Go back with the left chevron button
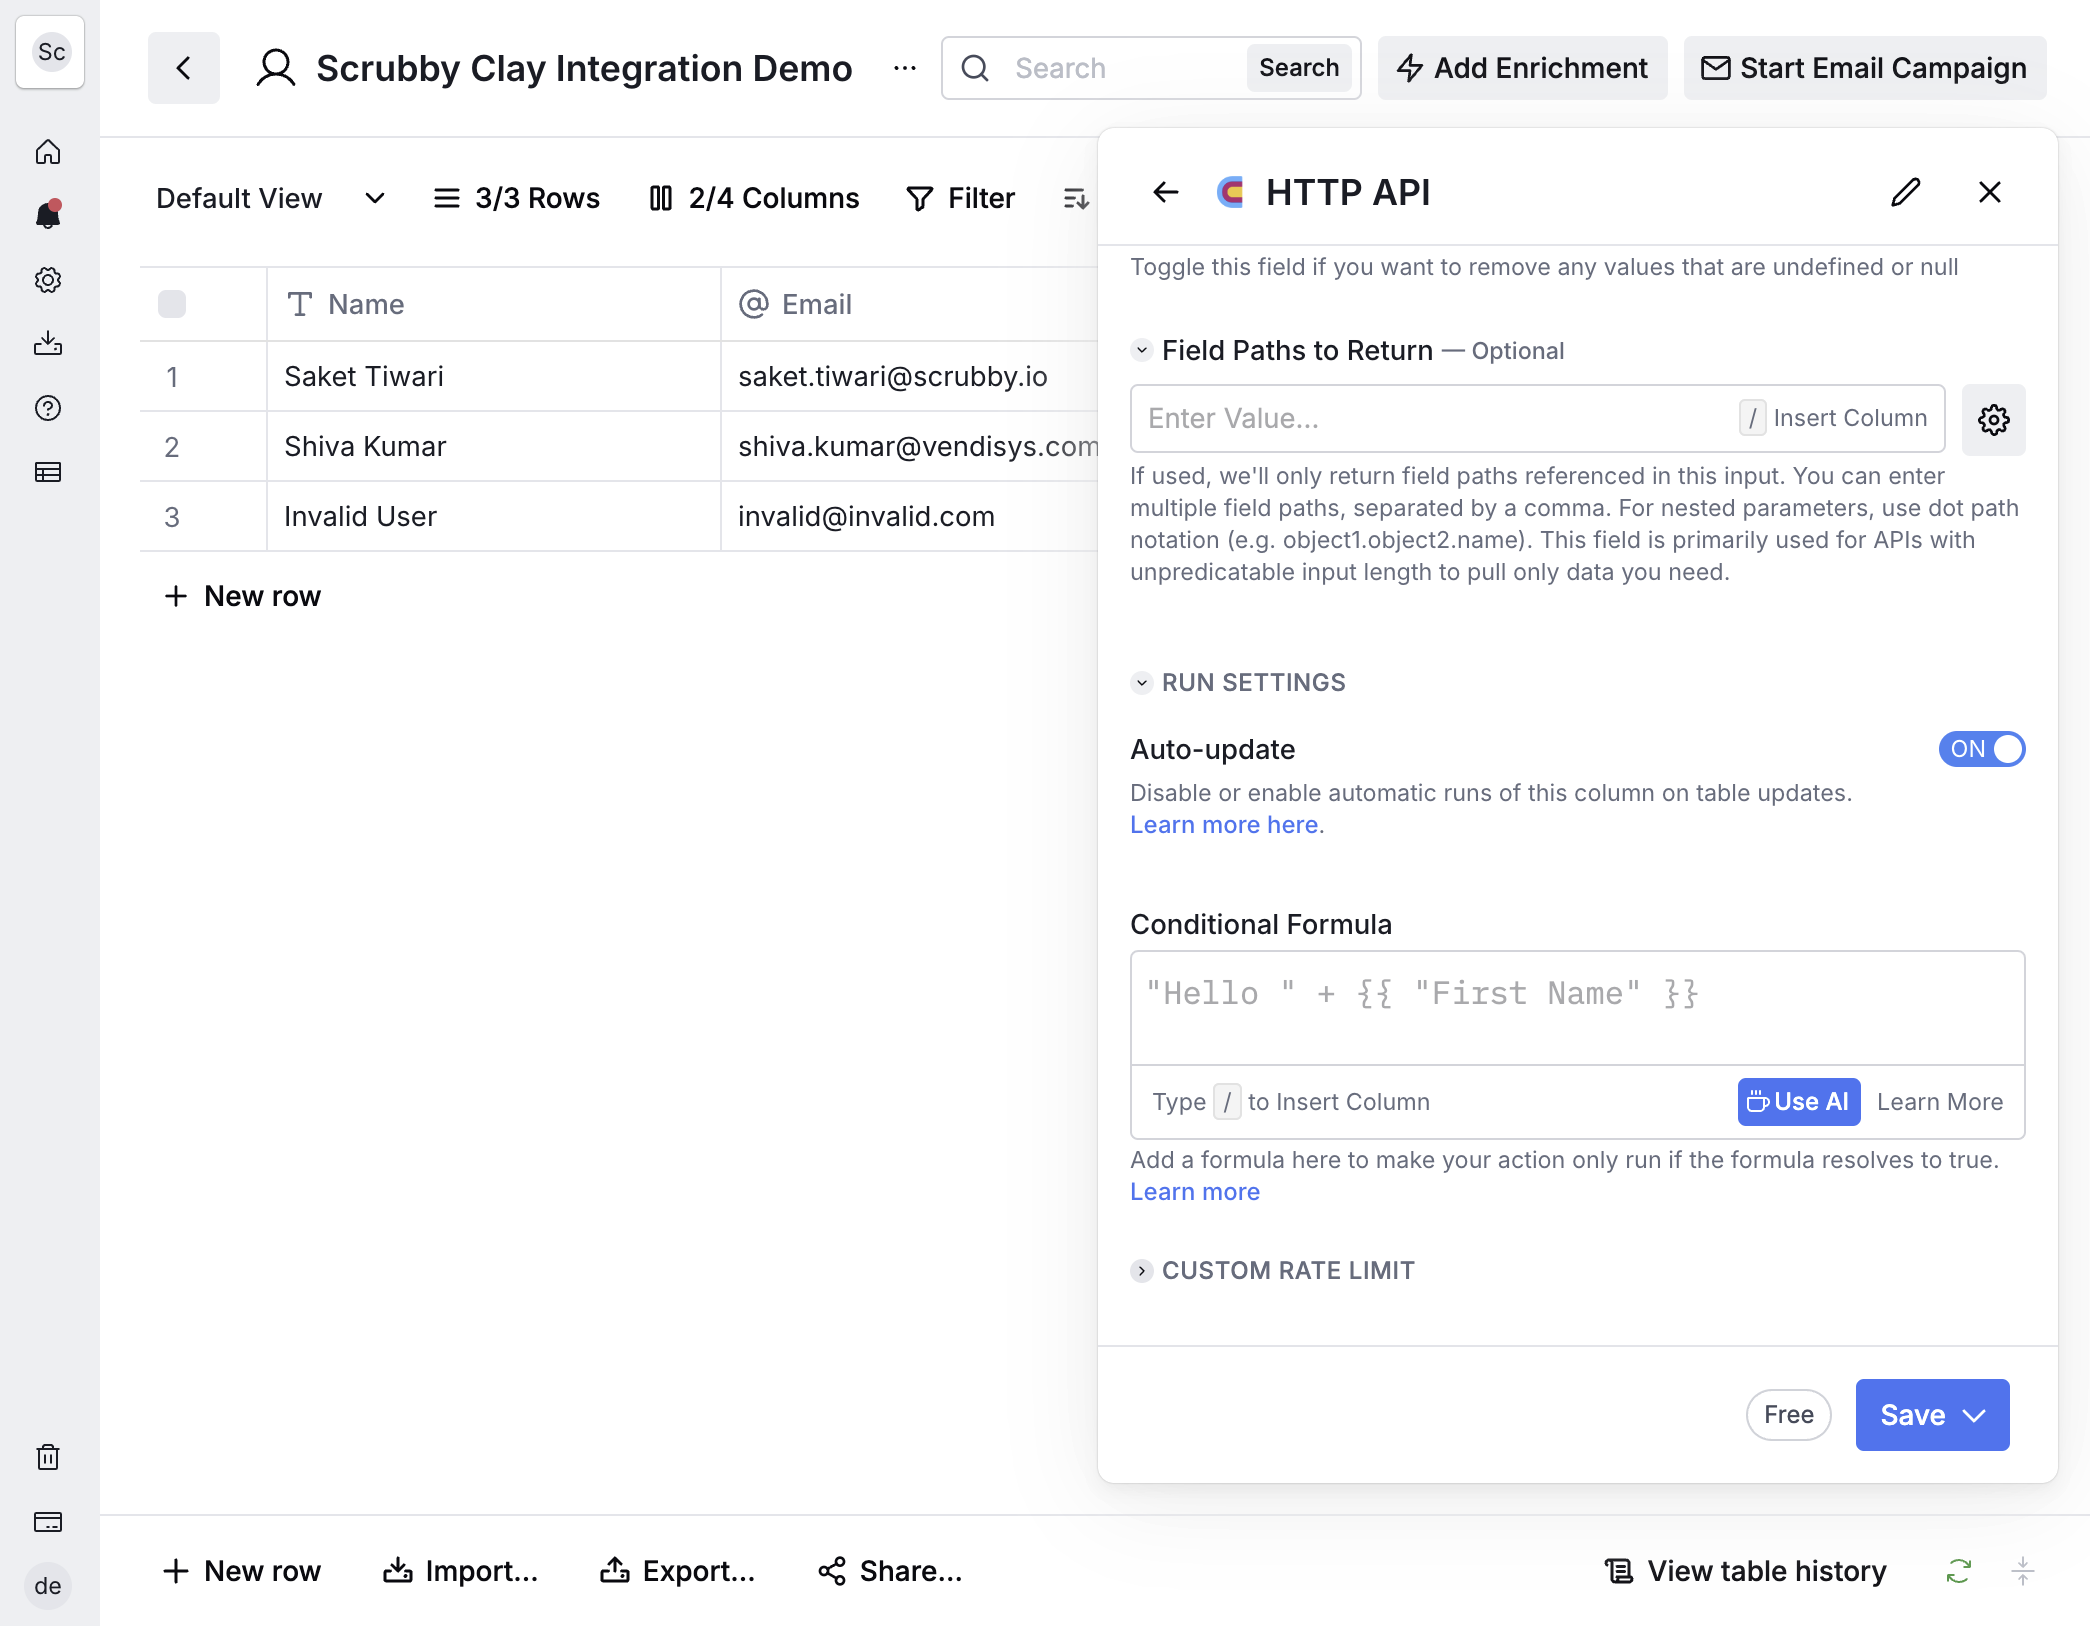 [x=184, y=68]
